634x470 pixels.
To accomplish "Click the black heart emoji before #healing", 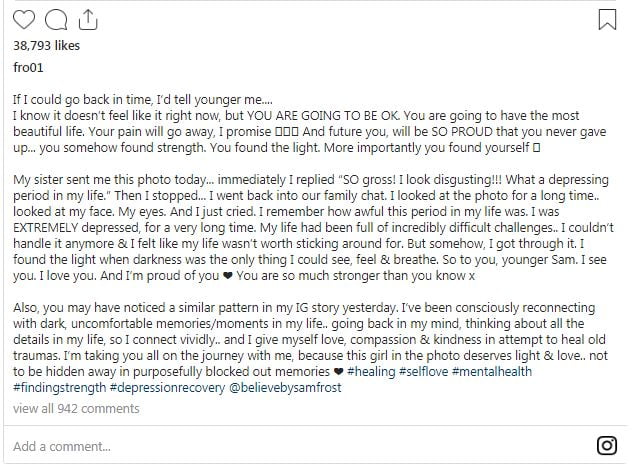I will point(338,372).
